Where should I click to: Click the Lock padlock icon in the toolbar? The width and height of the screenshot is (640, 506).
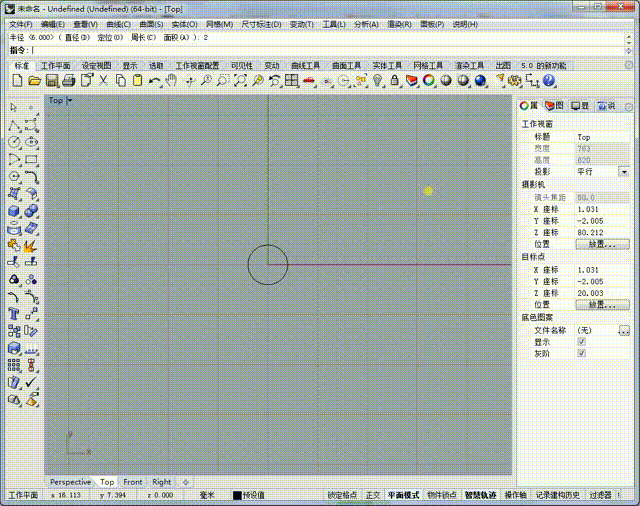[394, 80]
